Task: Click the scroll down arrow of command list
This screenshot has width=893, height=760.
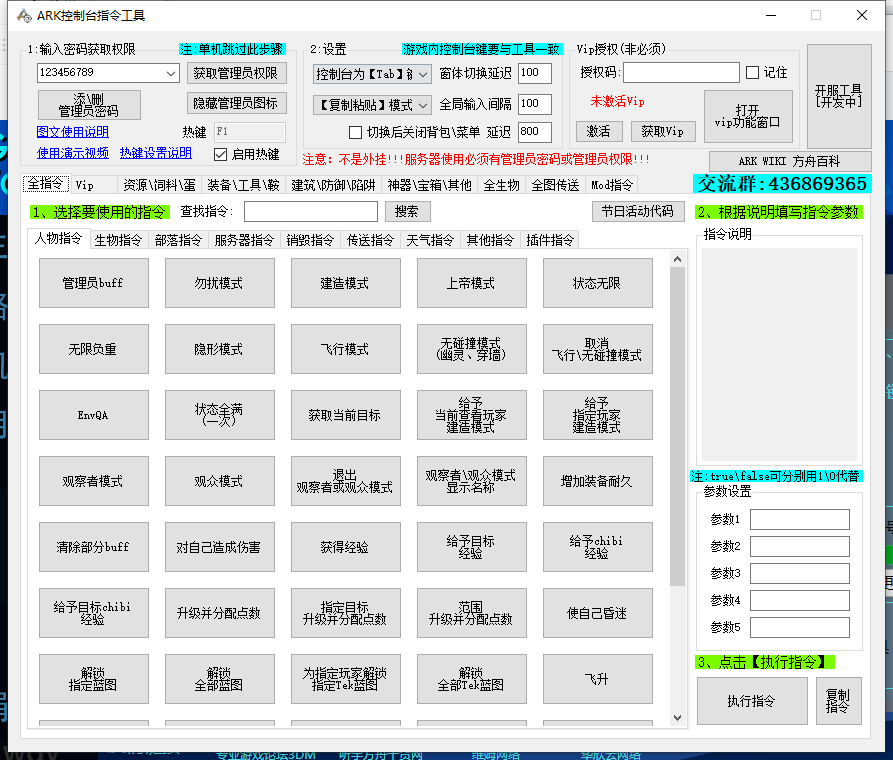Action: coord(677,718)
